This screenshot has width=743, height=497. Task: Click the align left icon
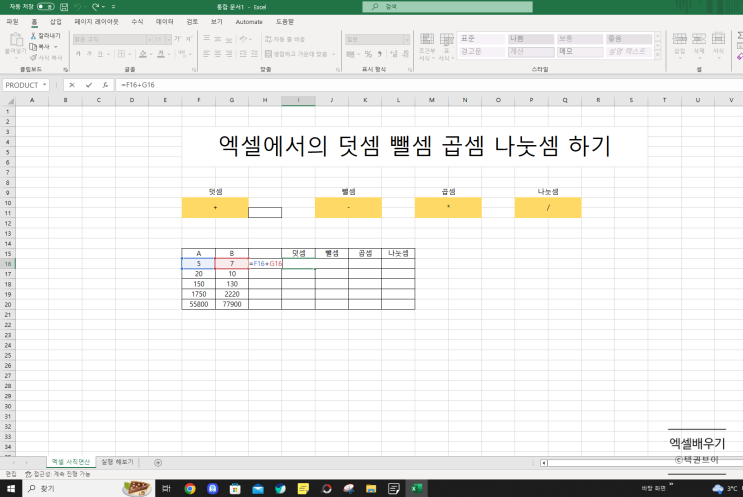pyautogui.click(x=207, y=54)
